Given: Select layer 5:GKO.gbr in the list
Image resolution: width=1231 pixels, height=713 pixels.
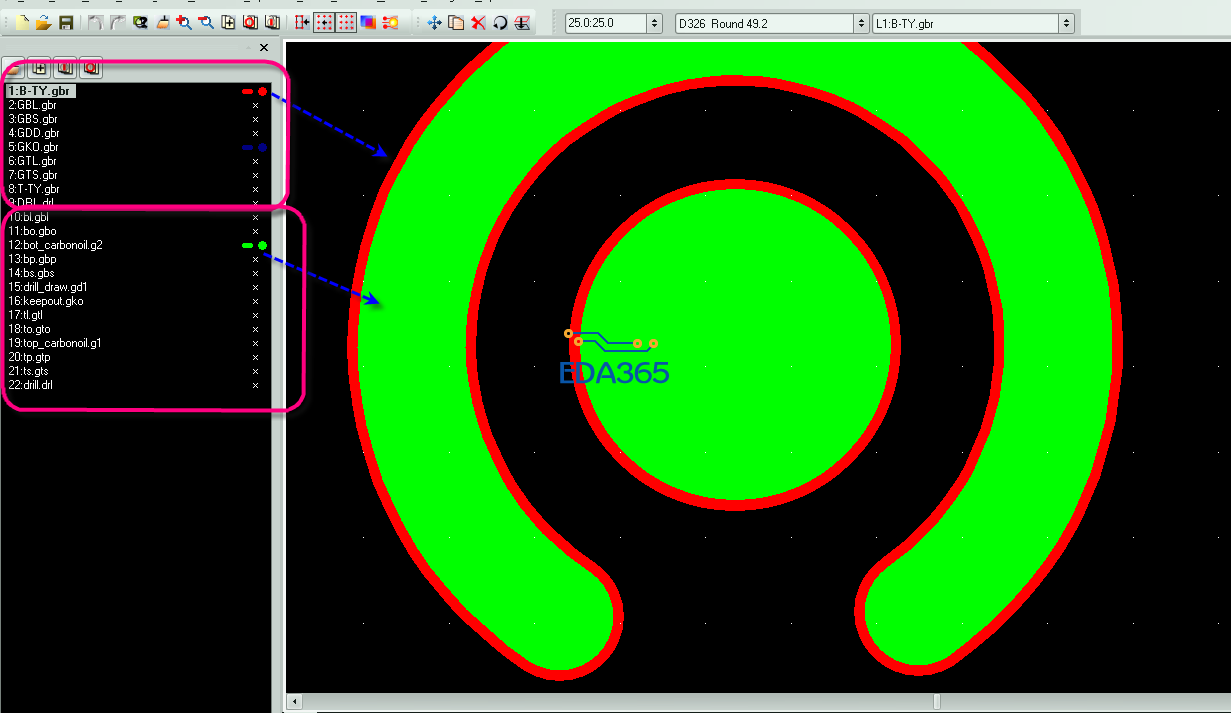Looking at the screenshot, I should 33,147.
